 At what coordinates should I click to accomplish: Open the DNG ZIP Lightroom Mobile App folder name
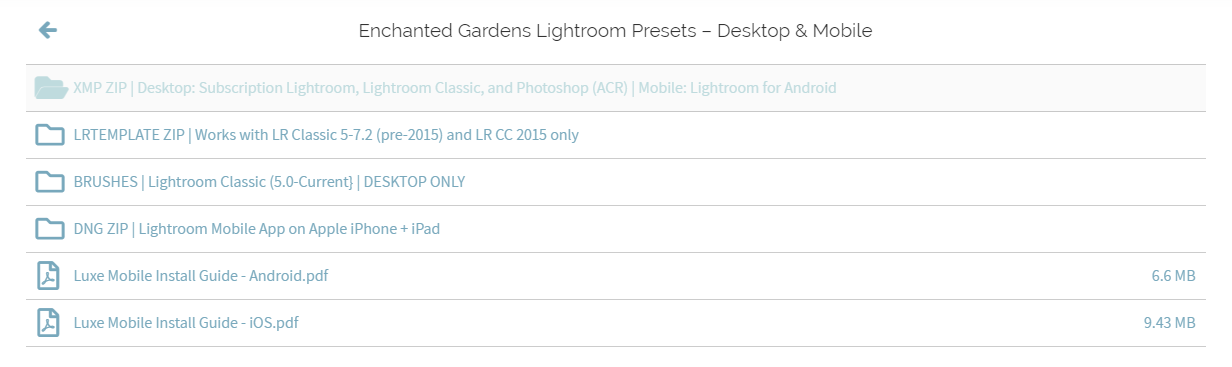(256, 229)
